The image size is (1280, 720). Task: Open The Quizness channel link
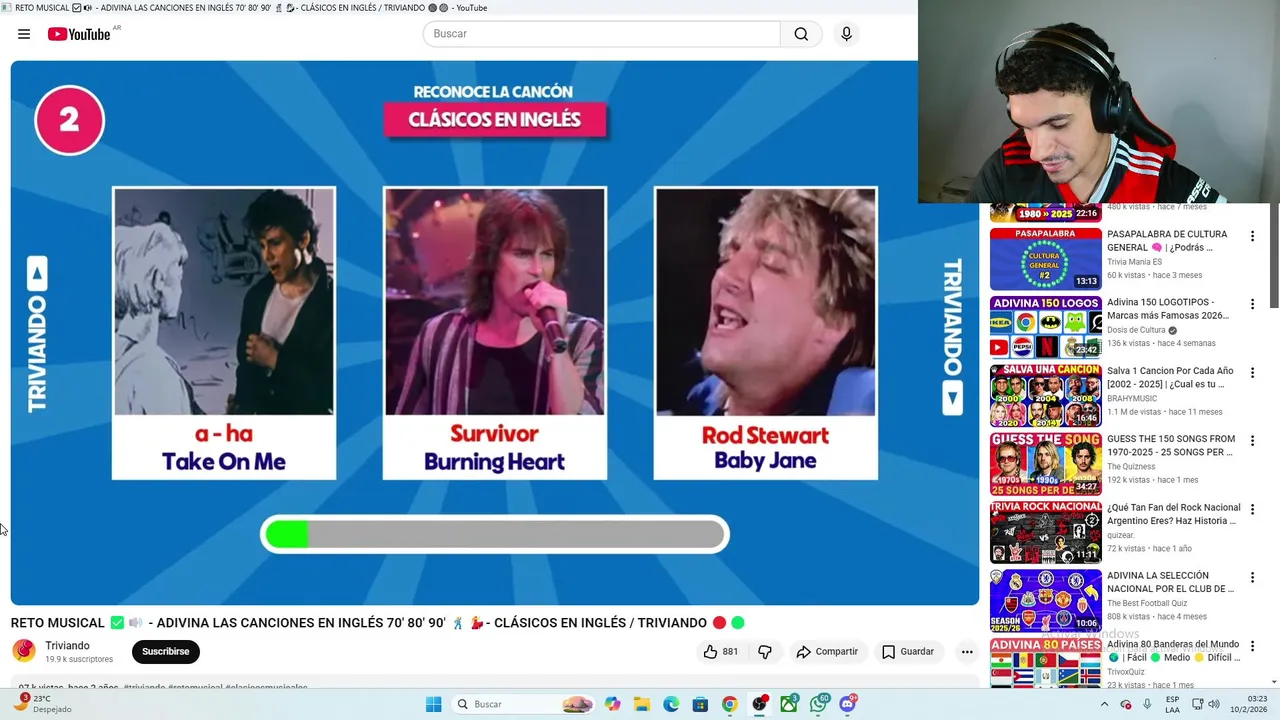click(x=1131, y=467)
